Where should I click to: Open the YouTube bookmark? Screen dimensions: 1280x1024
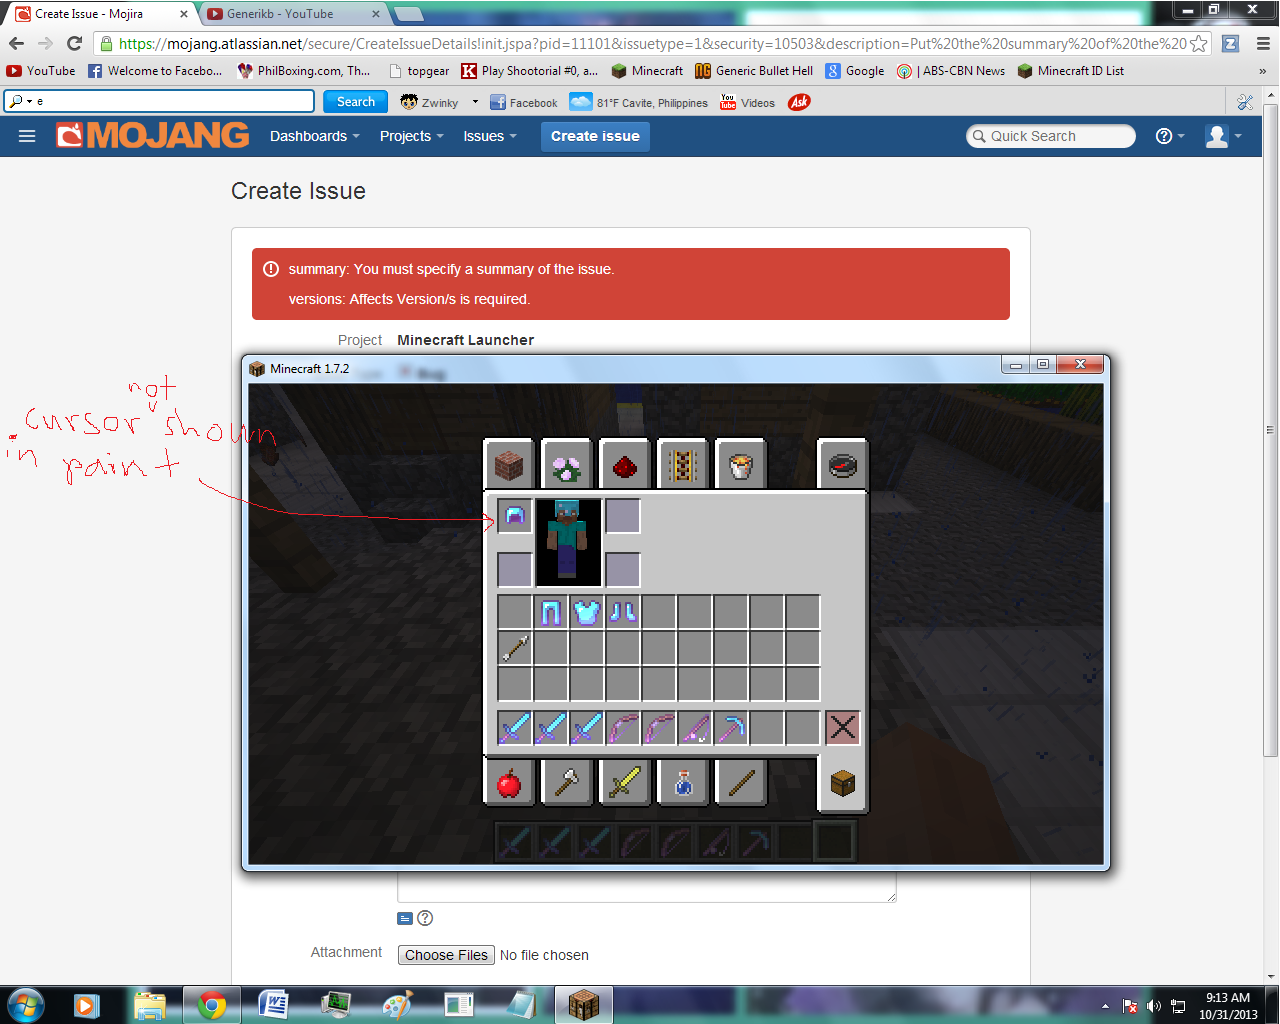click(41, 71)
